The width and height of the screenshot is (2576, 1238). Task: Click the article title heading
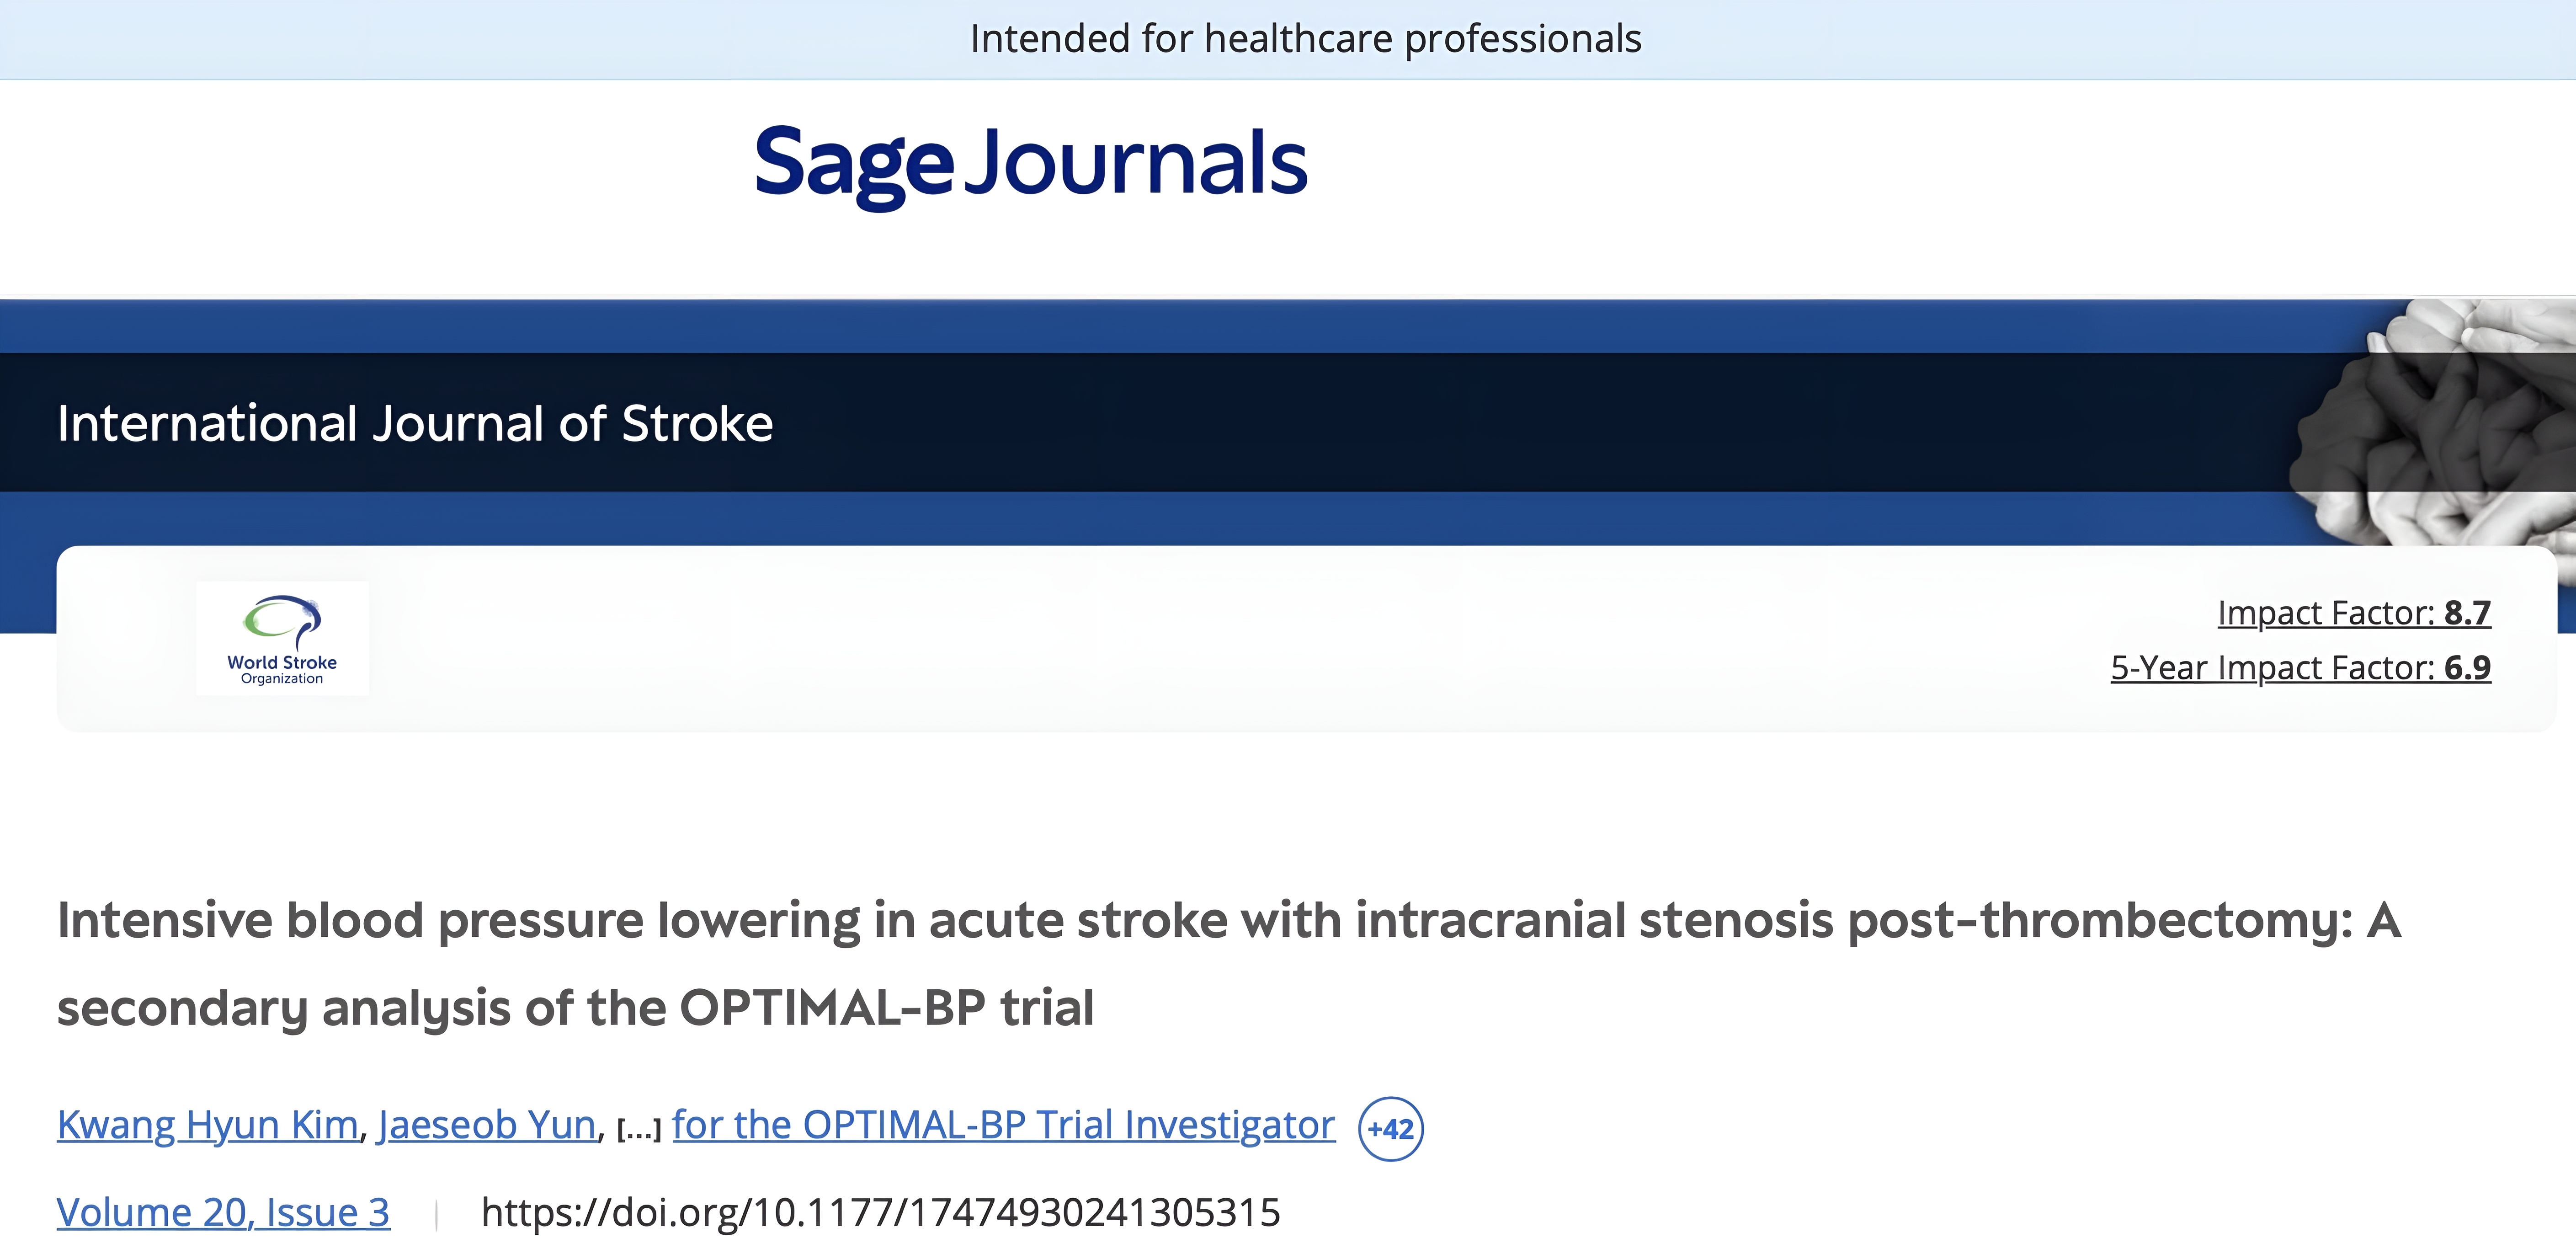pos(1228,963)
